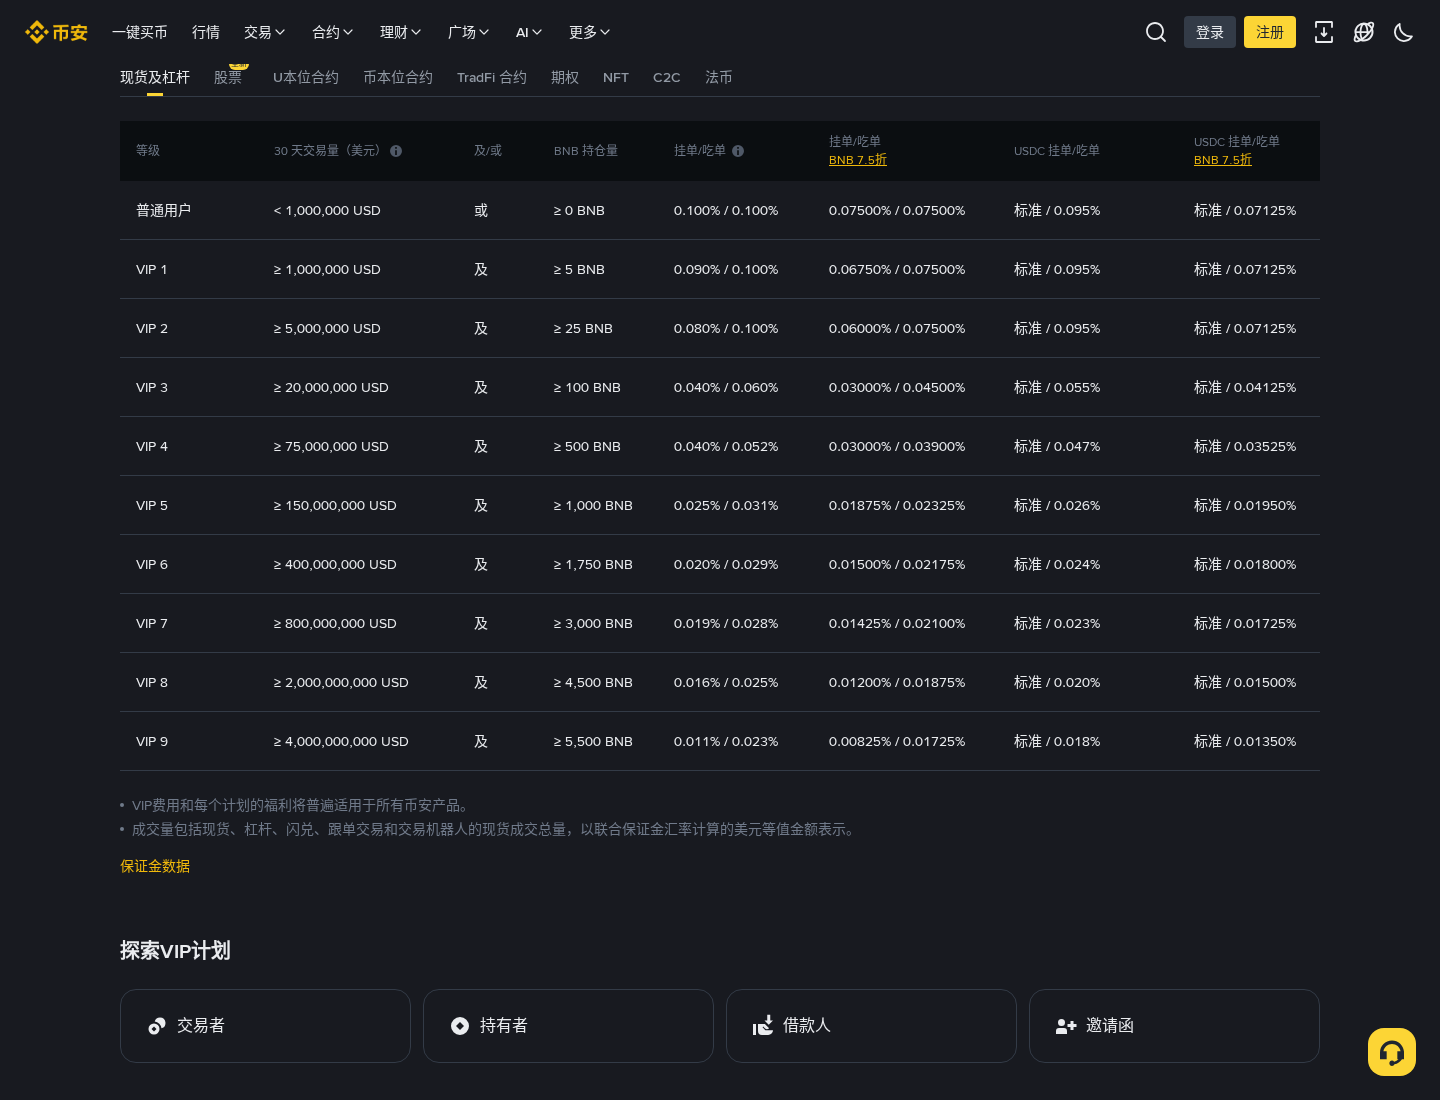Click the 普通用户 level cell
The width and height of the screenshot is (1440, 1100).
click(x=163, y=210)
